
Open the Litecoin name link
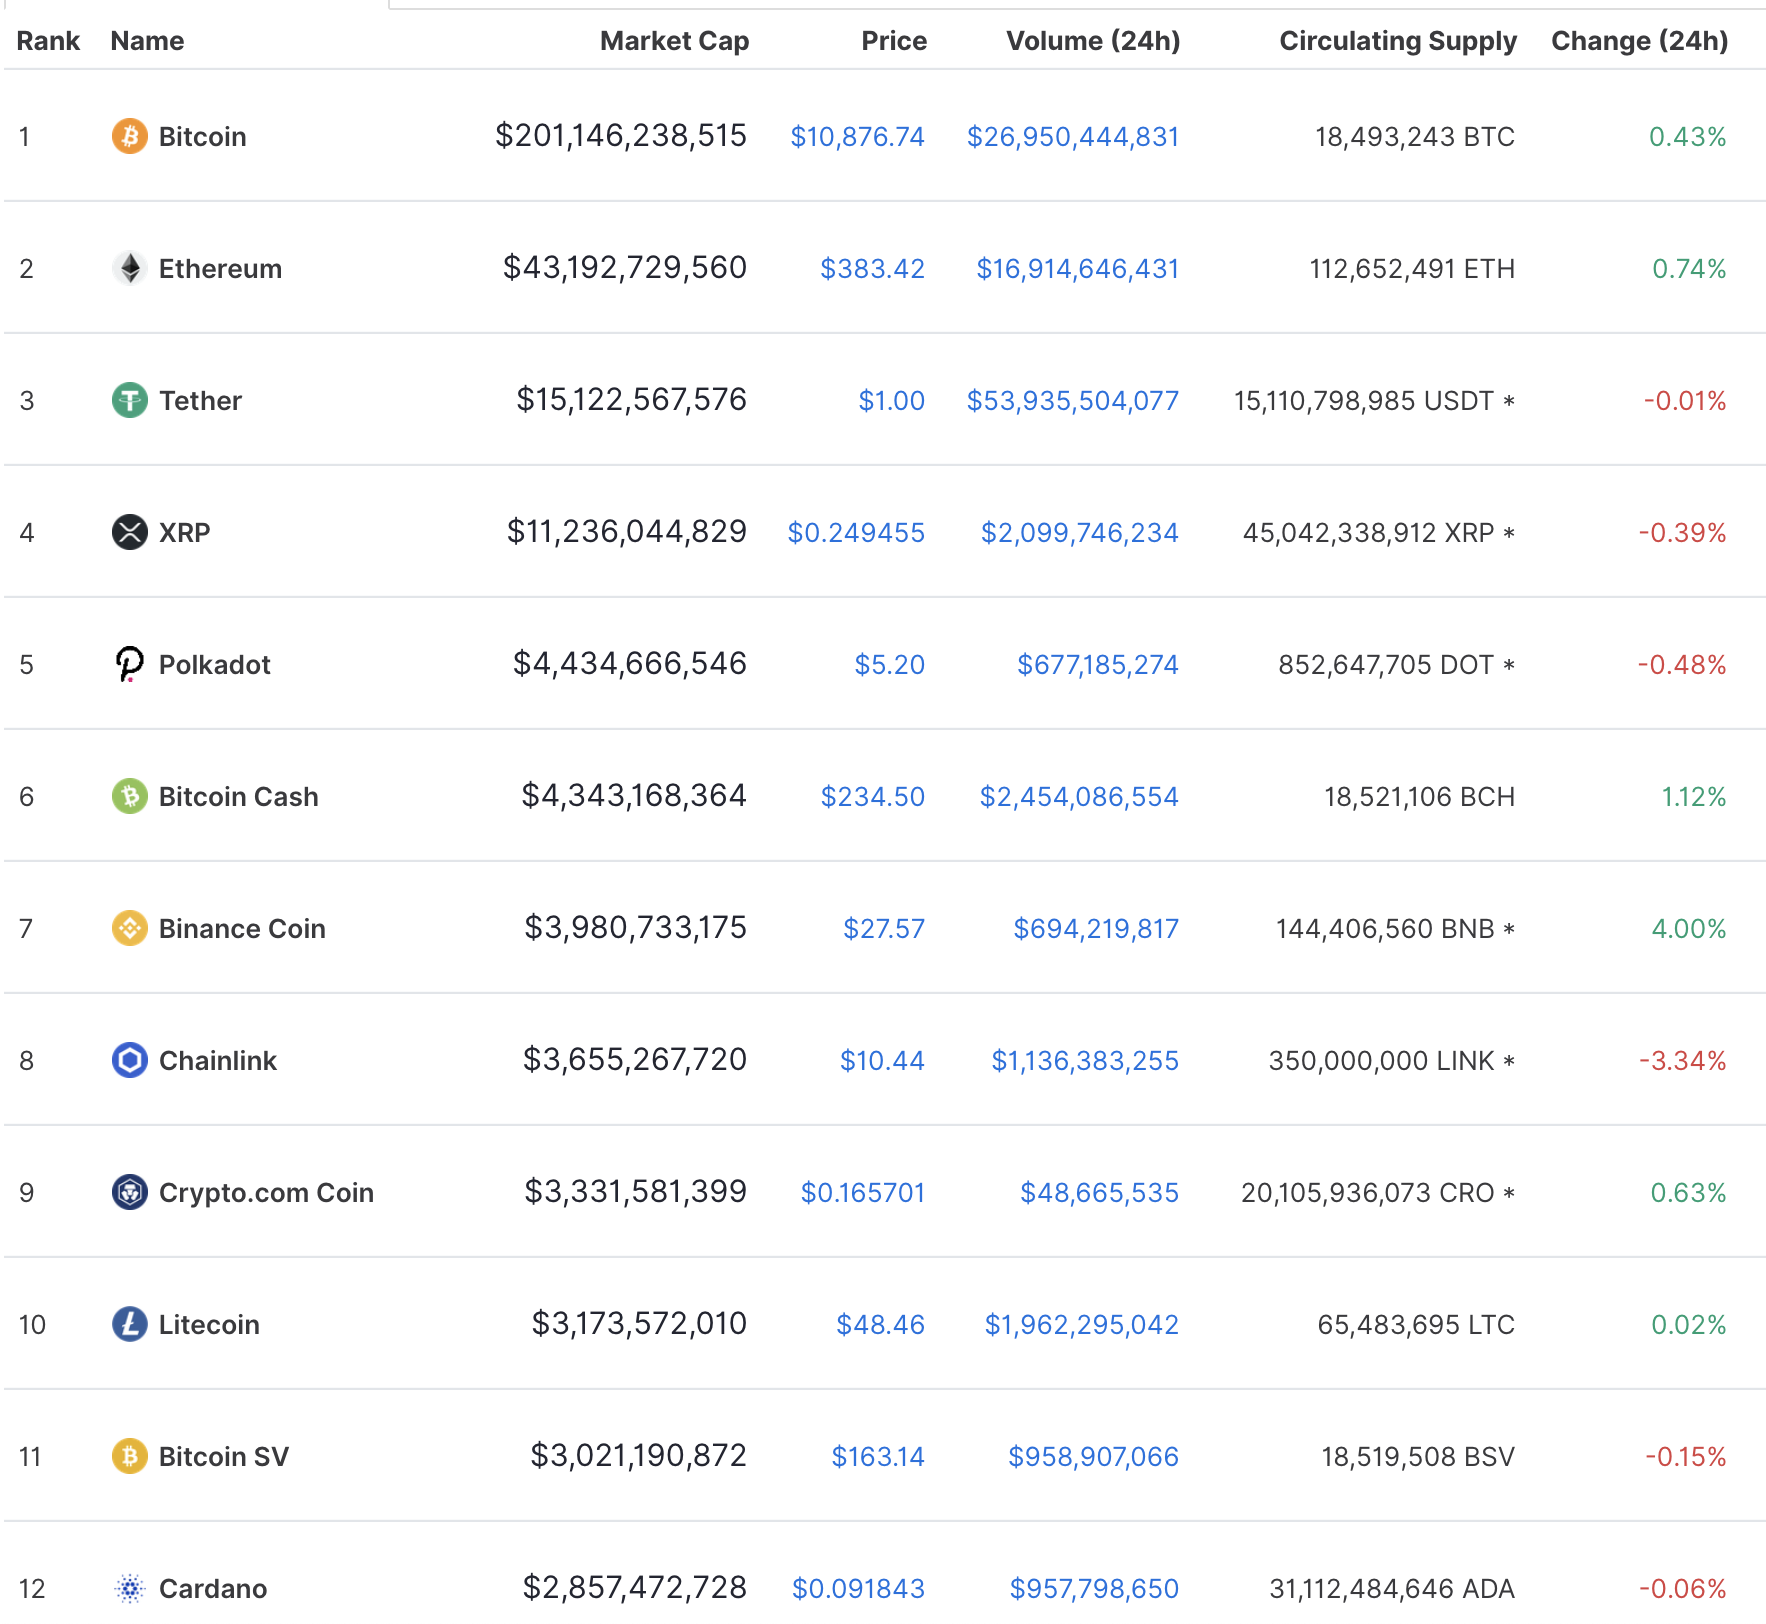pyautogui.click(x=209, y=1325)
